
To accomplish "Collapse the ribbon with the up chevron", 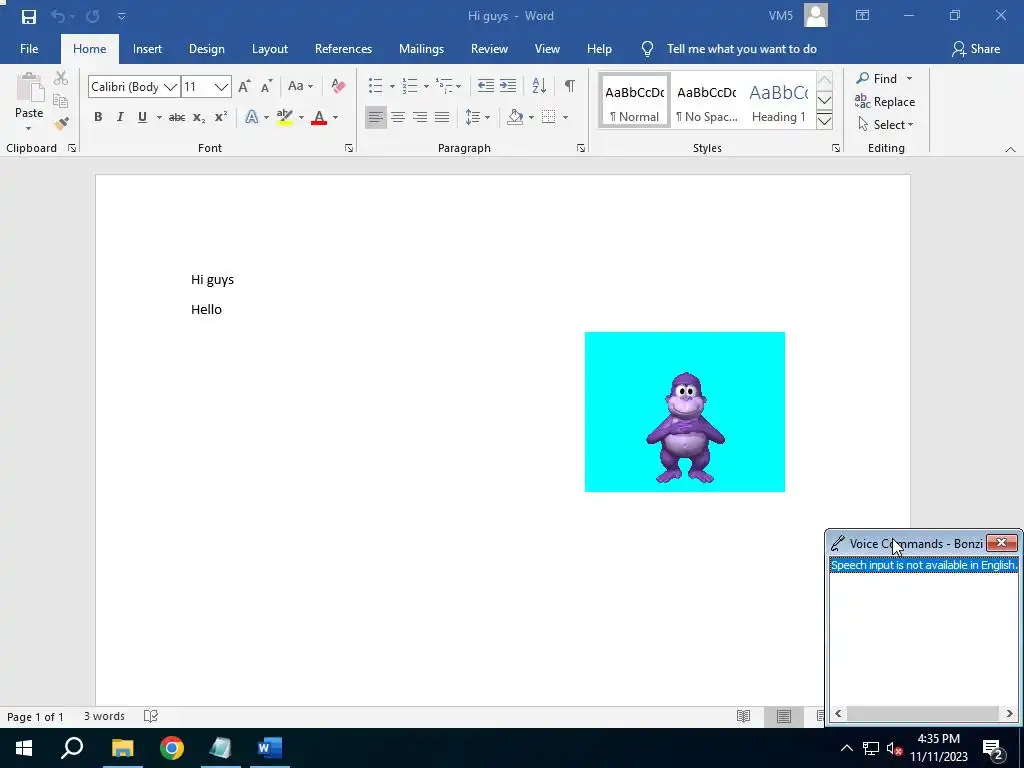I will [x=1010, y=150].
